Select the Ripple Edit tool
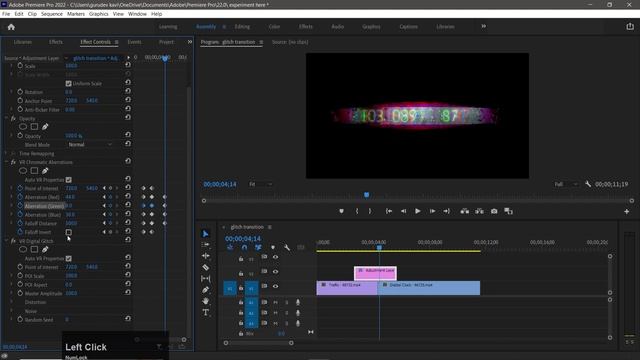This screenshot has height=360, width=640. 205,256
